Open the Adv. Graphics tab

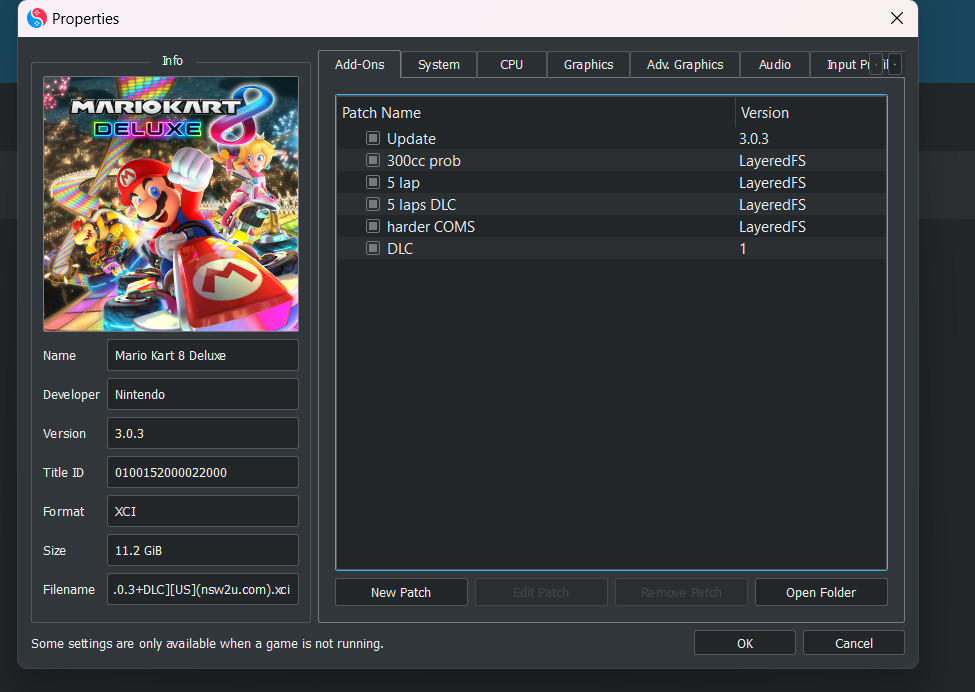click(685, 65)
